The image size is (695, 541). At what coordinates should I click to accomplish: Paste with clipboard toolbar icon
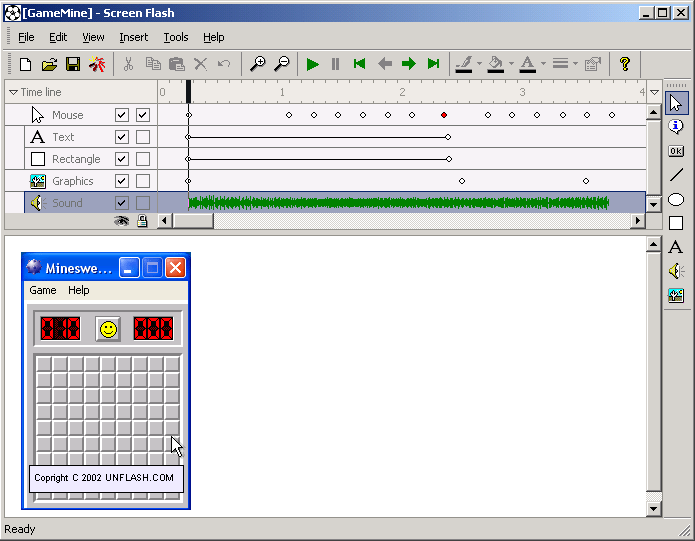[x=177, y=64]
